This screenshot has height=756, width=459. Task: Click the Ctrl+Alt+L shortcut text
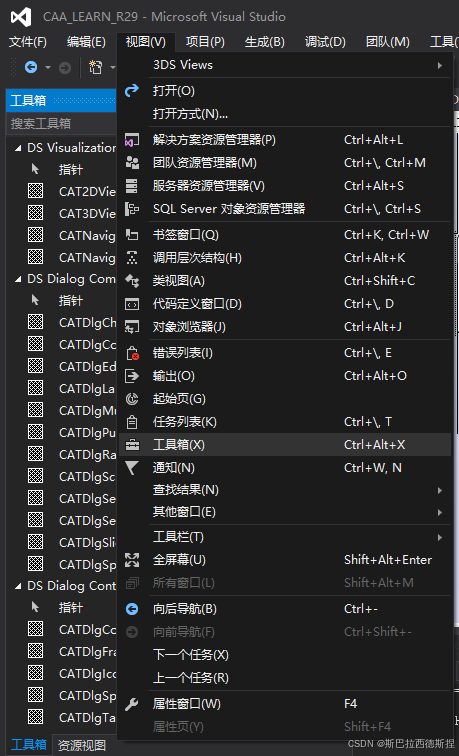click(374, 140)
